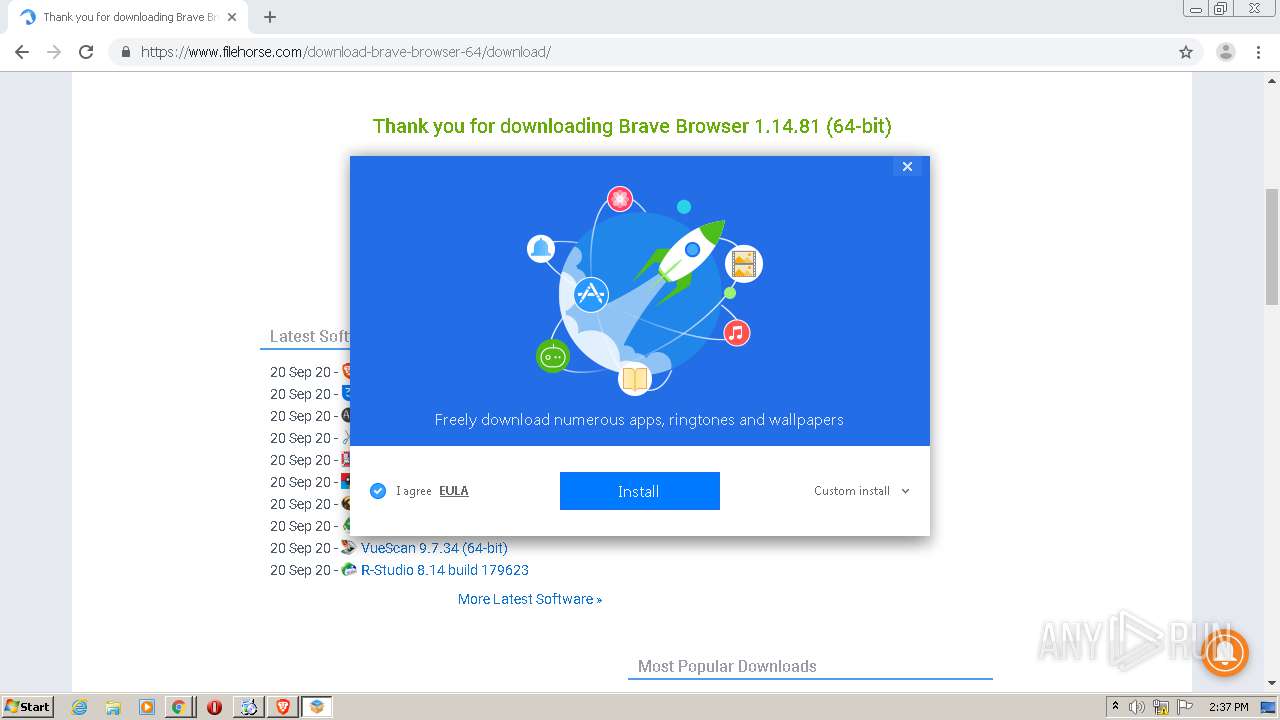Click the 2:37 PM taskbar clock
The width and height of the screenshot is (1280, 720).
[1228, 707]
